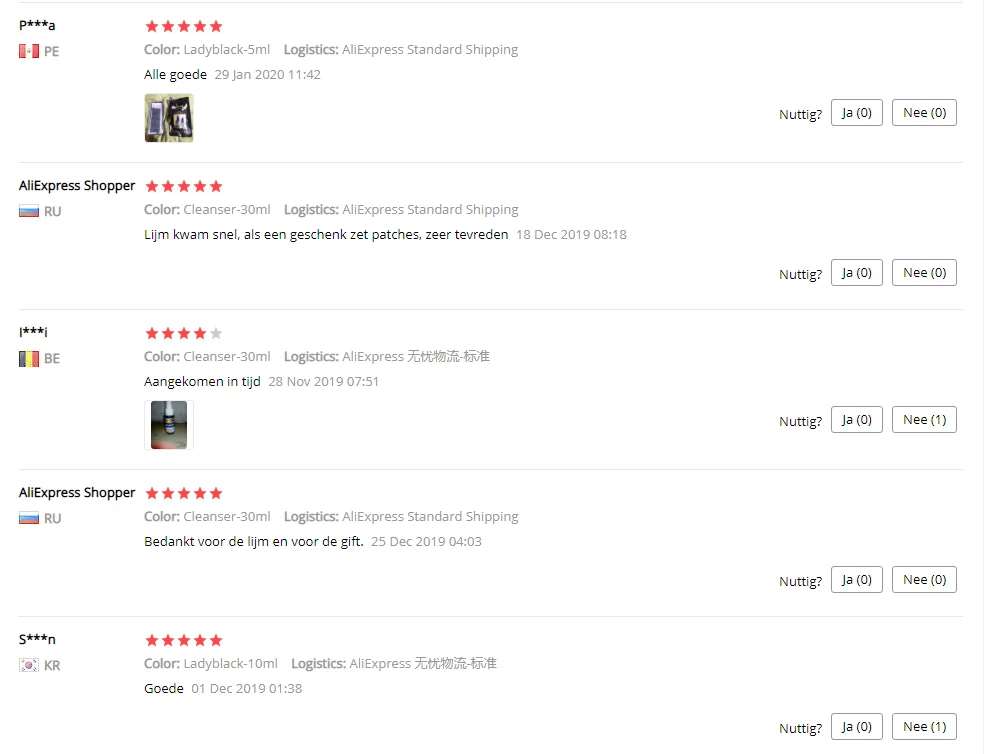Viewport: 984px width, 754px height.
Task: Click the Peru flag icon next to PE
Action: click(x=29, y=51)
